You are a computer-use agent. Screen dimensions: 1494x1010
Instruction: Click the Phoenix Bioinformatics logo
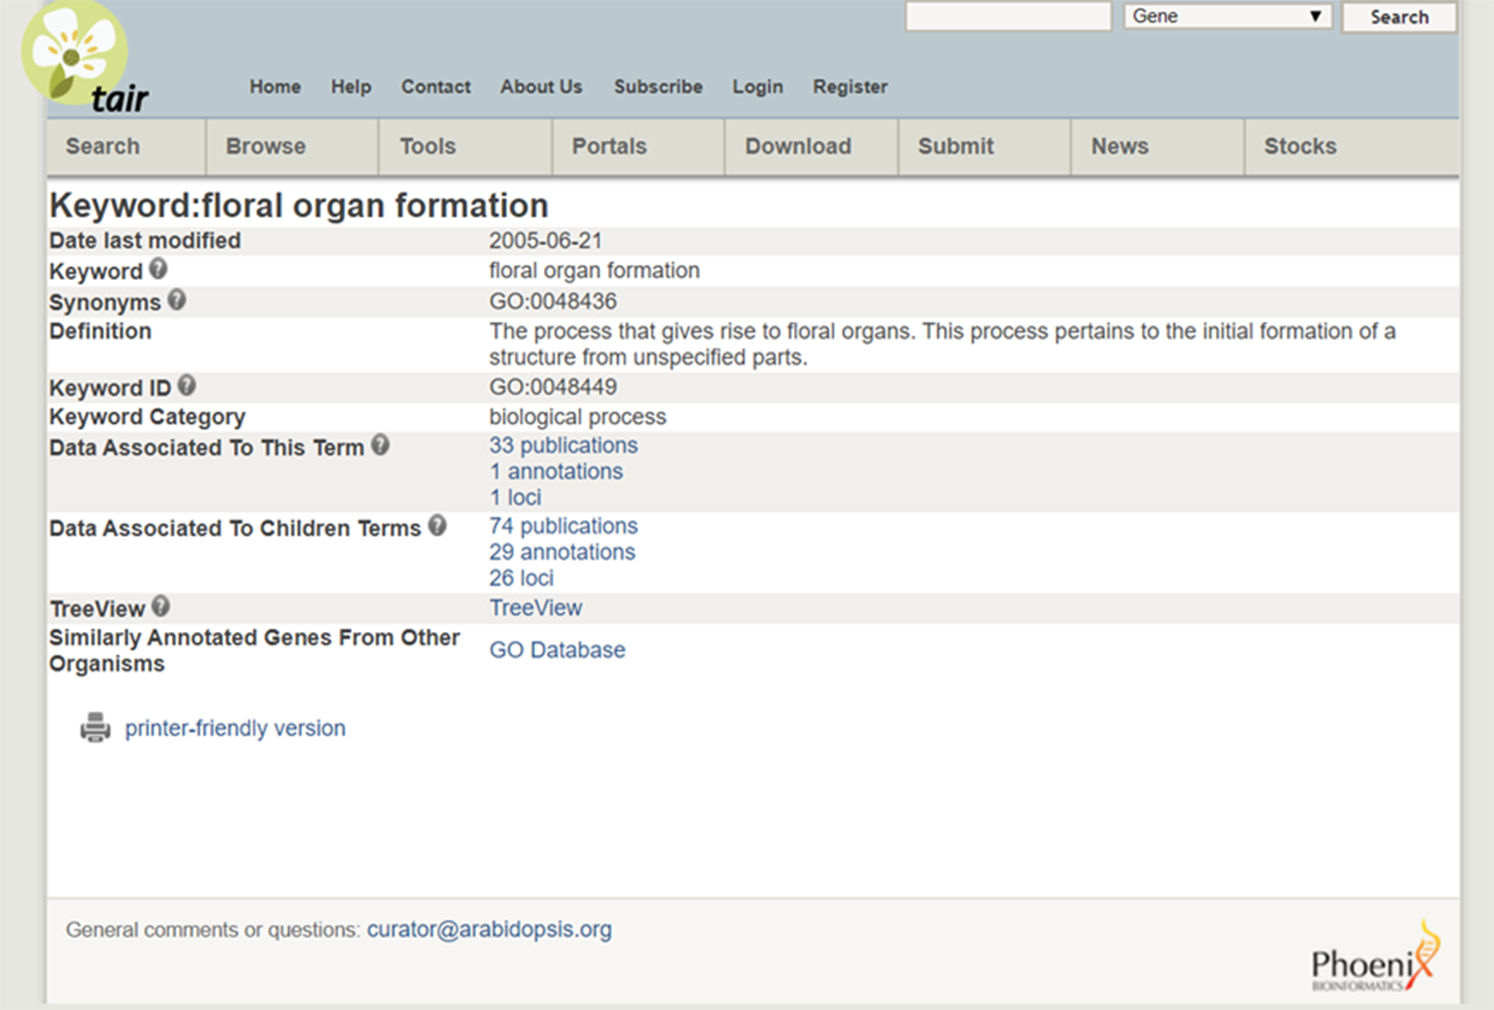1376,959
